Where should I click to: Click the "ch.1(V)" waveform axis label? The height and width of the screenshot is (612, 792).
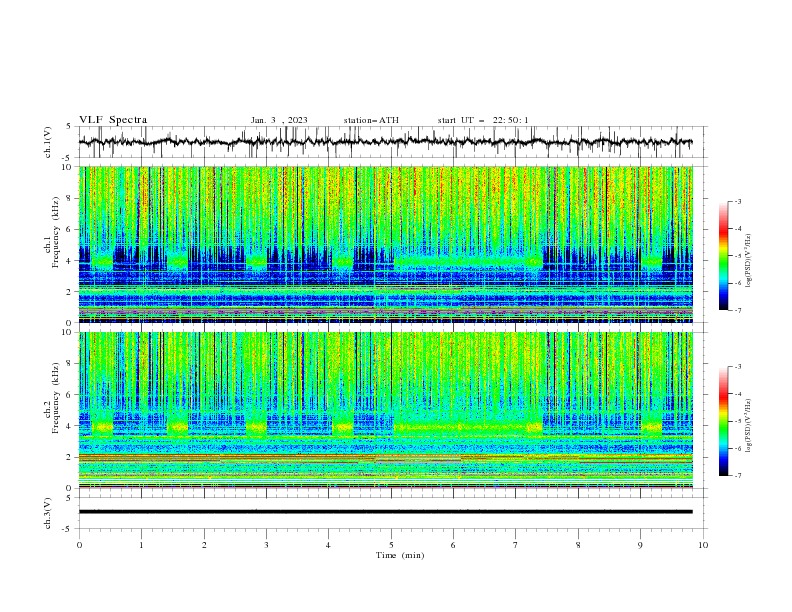[48, 142]
